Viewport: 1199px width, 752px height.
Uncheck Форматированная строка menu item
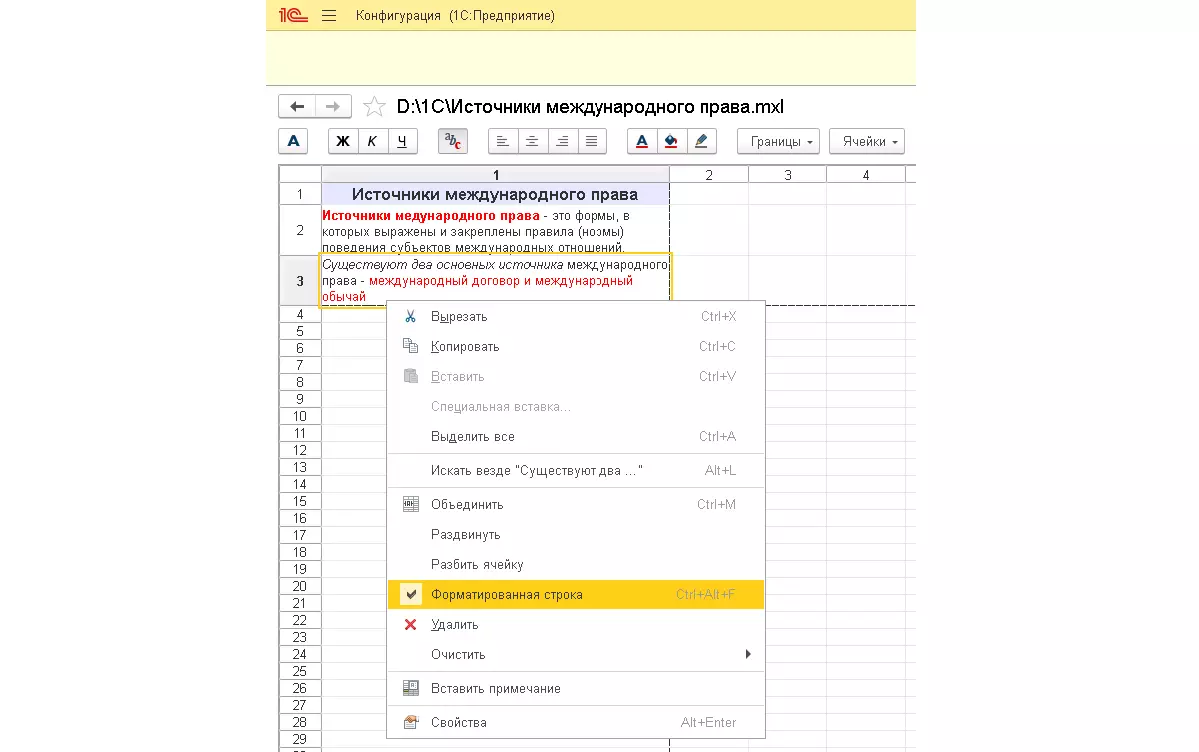pyautogui.click(x=576, y=594)
